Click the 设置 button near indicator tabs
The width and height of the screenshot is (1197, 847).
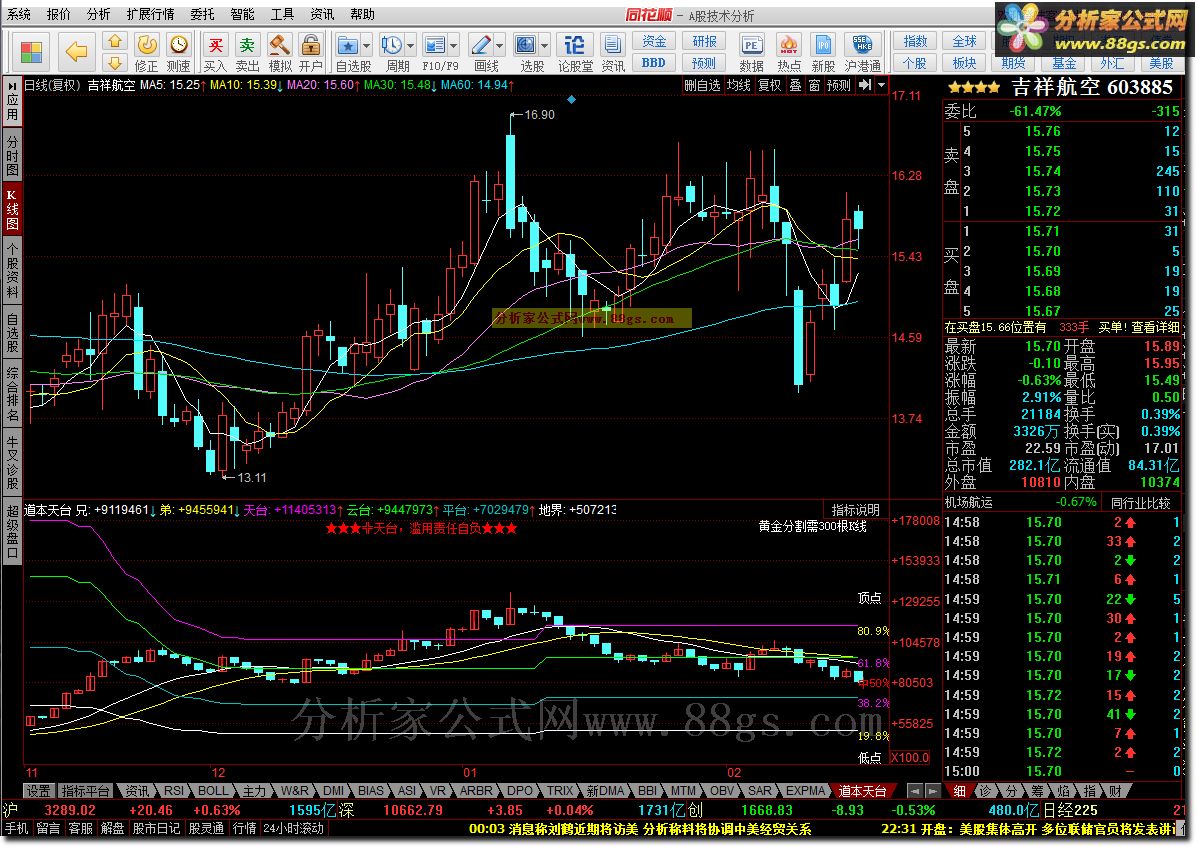38,791
